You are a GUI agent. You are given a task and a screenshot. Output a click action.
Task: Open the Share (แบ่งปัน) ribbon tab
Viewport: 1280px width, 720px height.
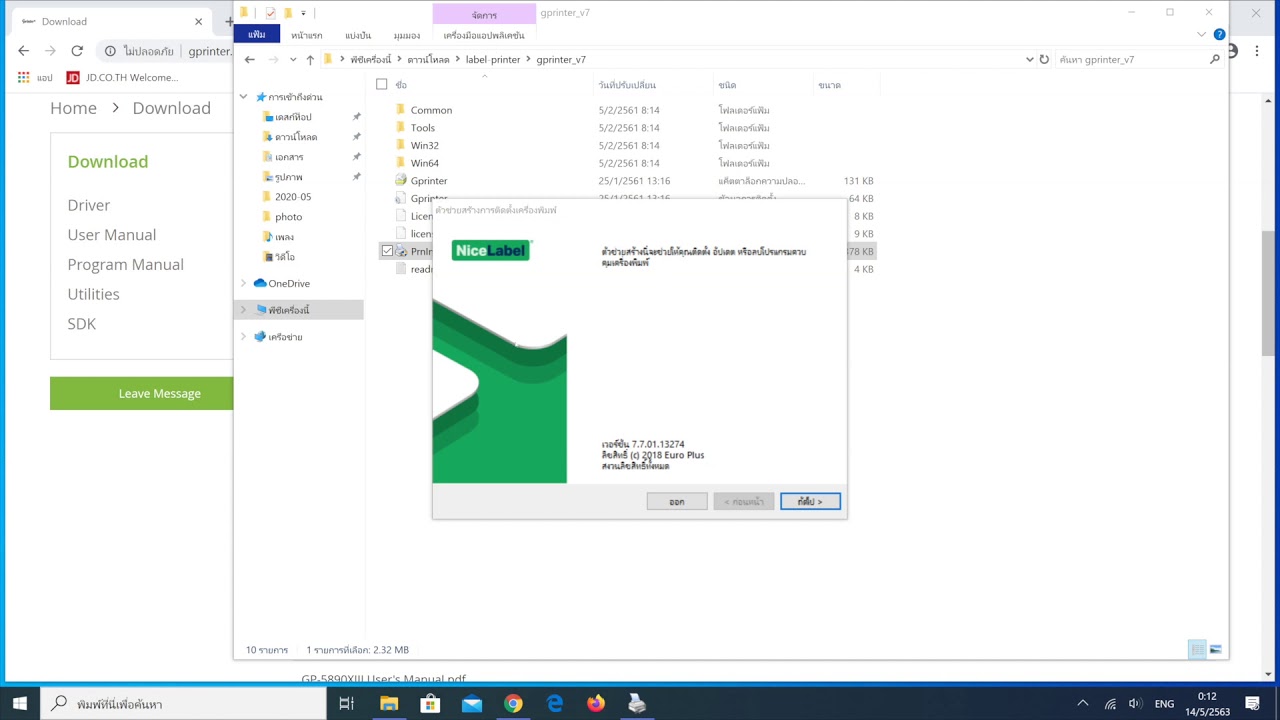click(x=358, y=35)
